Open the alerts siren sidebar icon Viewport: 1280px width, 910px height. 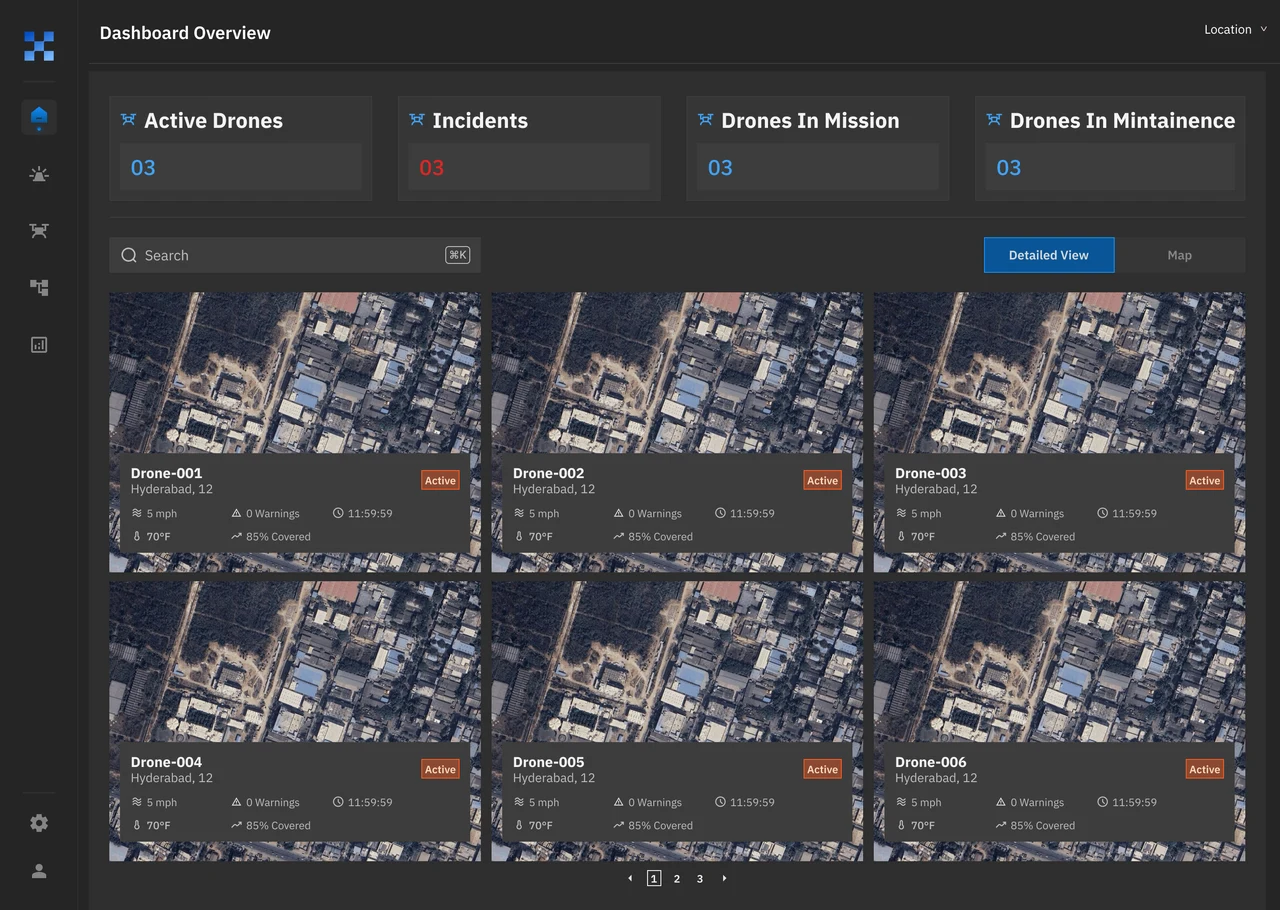pyautogui.click(x=39, y=174)
